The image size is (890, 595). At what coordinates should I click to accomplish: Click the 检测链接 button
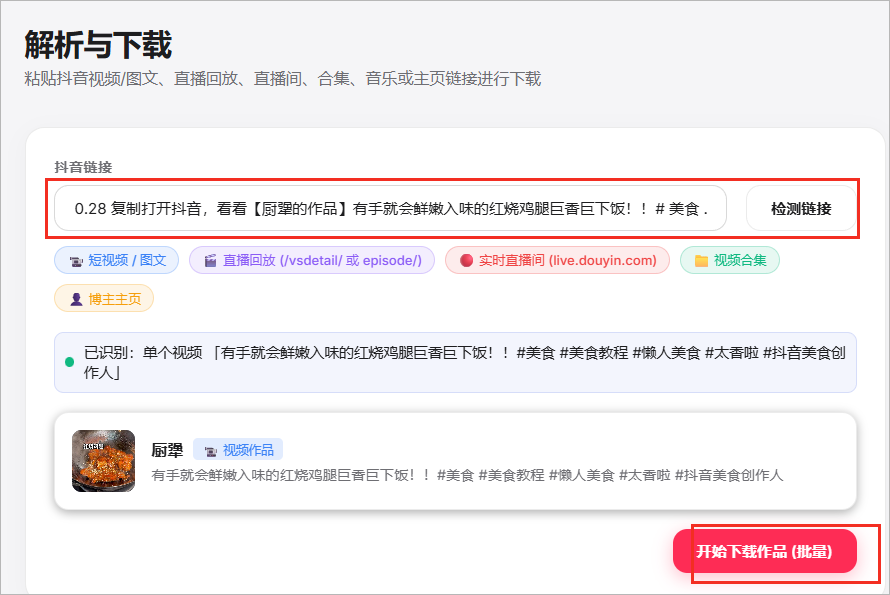[801, 208]
